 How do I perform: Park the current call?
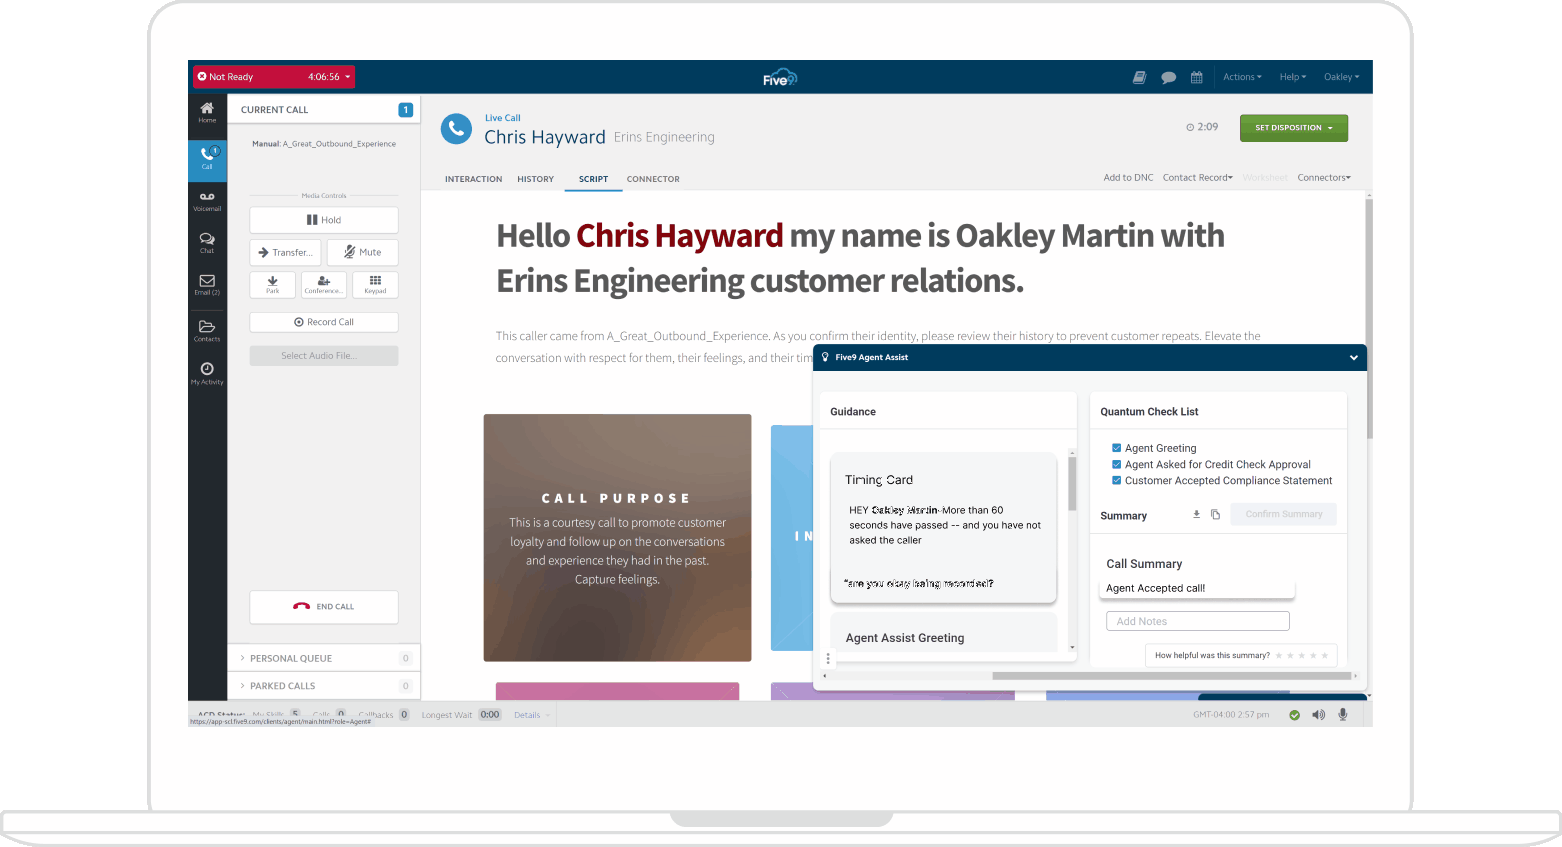click(x=272, y=285)
